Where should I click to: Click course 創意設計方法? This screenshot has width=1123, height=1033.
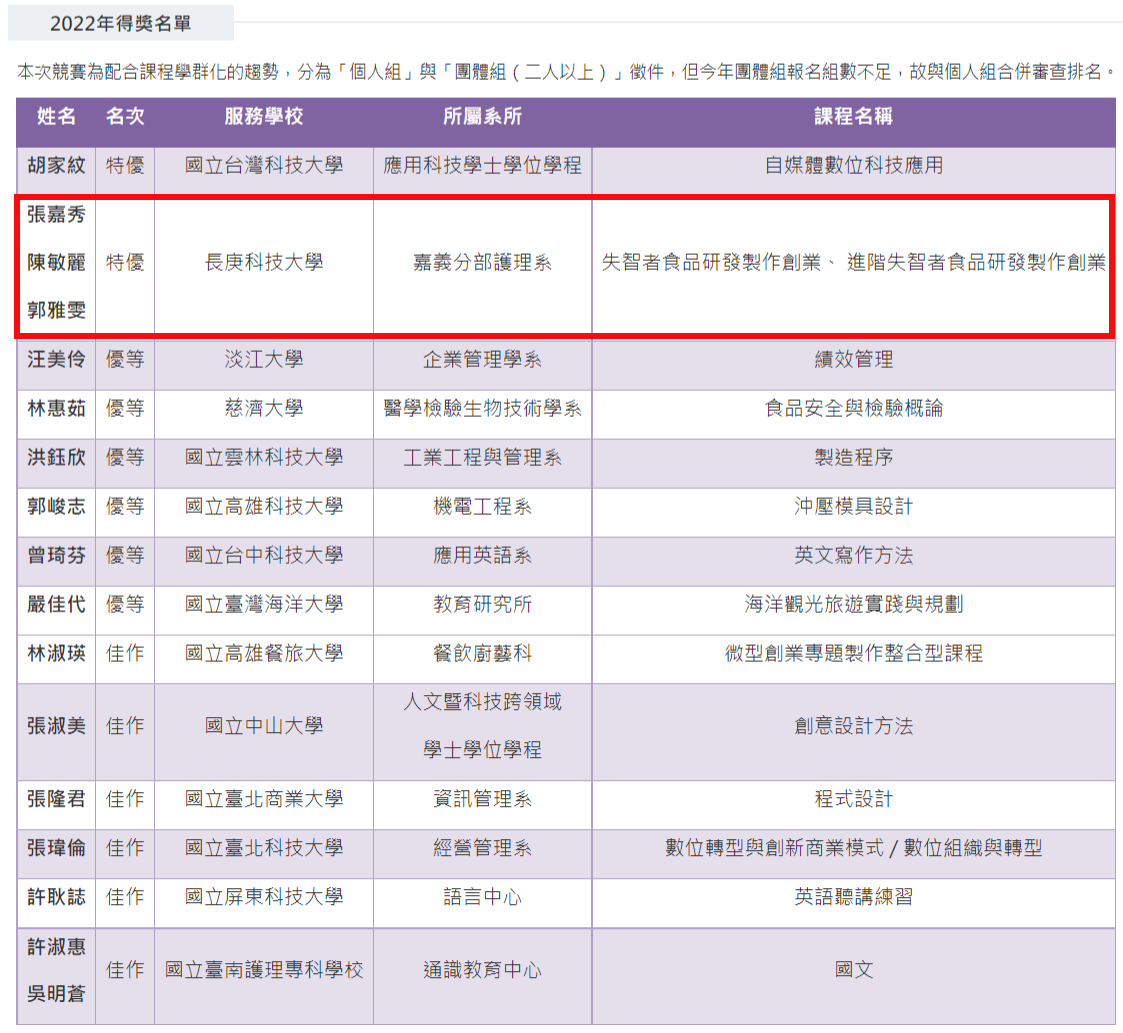pos(853,726)
